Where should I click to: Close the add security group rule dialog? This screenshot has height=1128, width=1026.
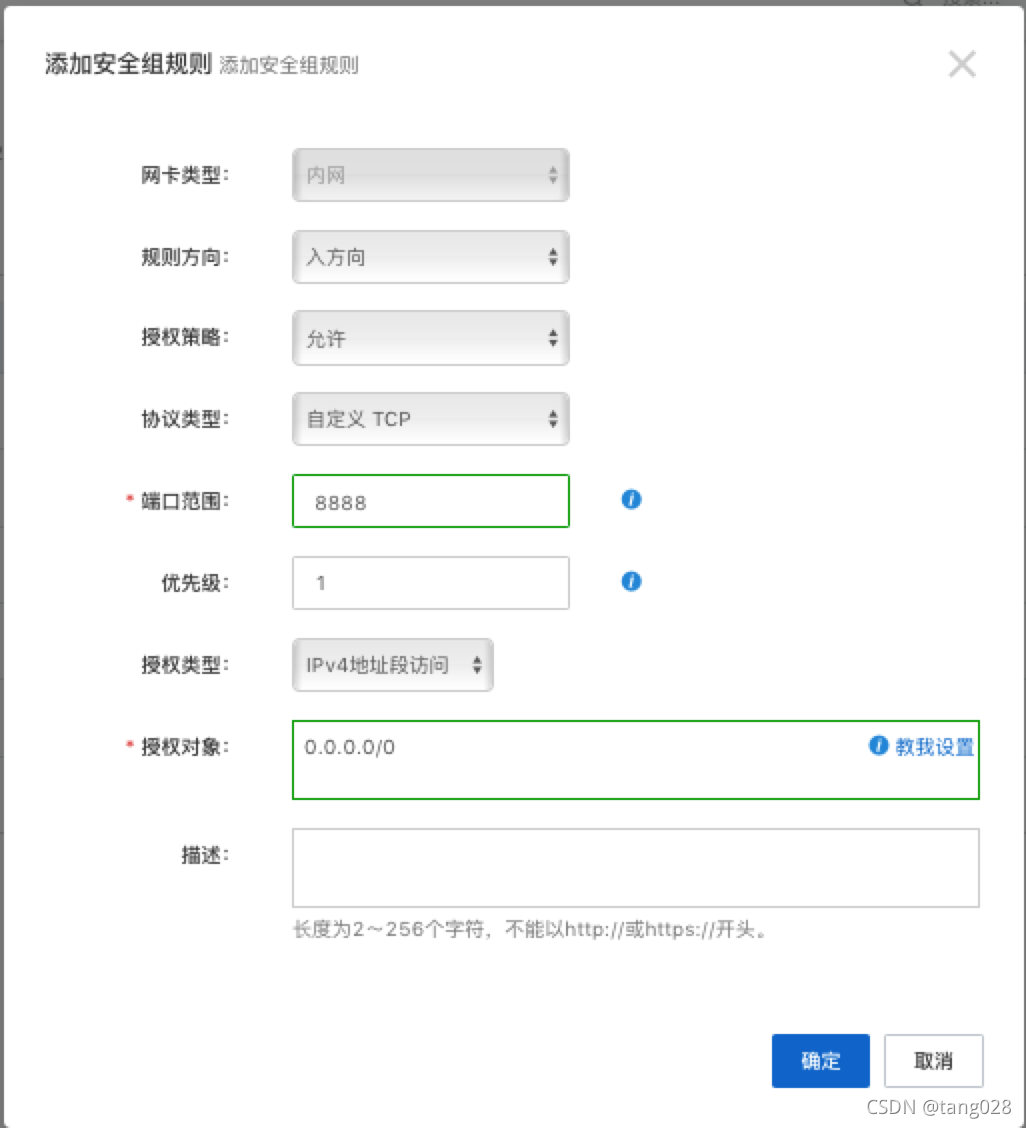[962, 64]
